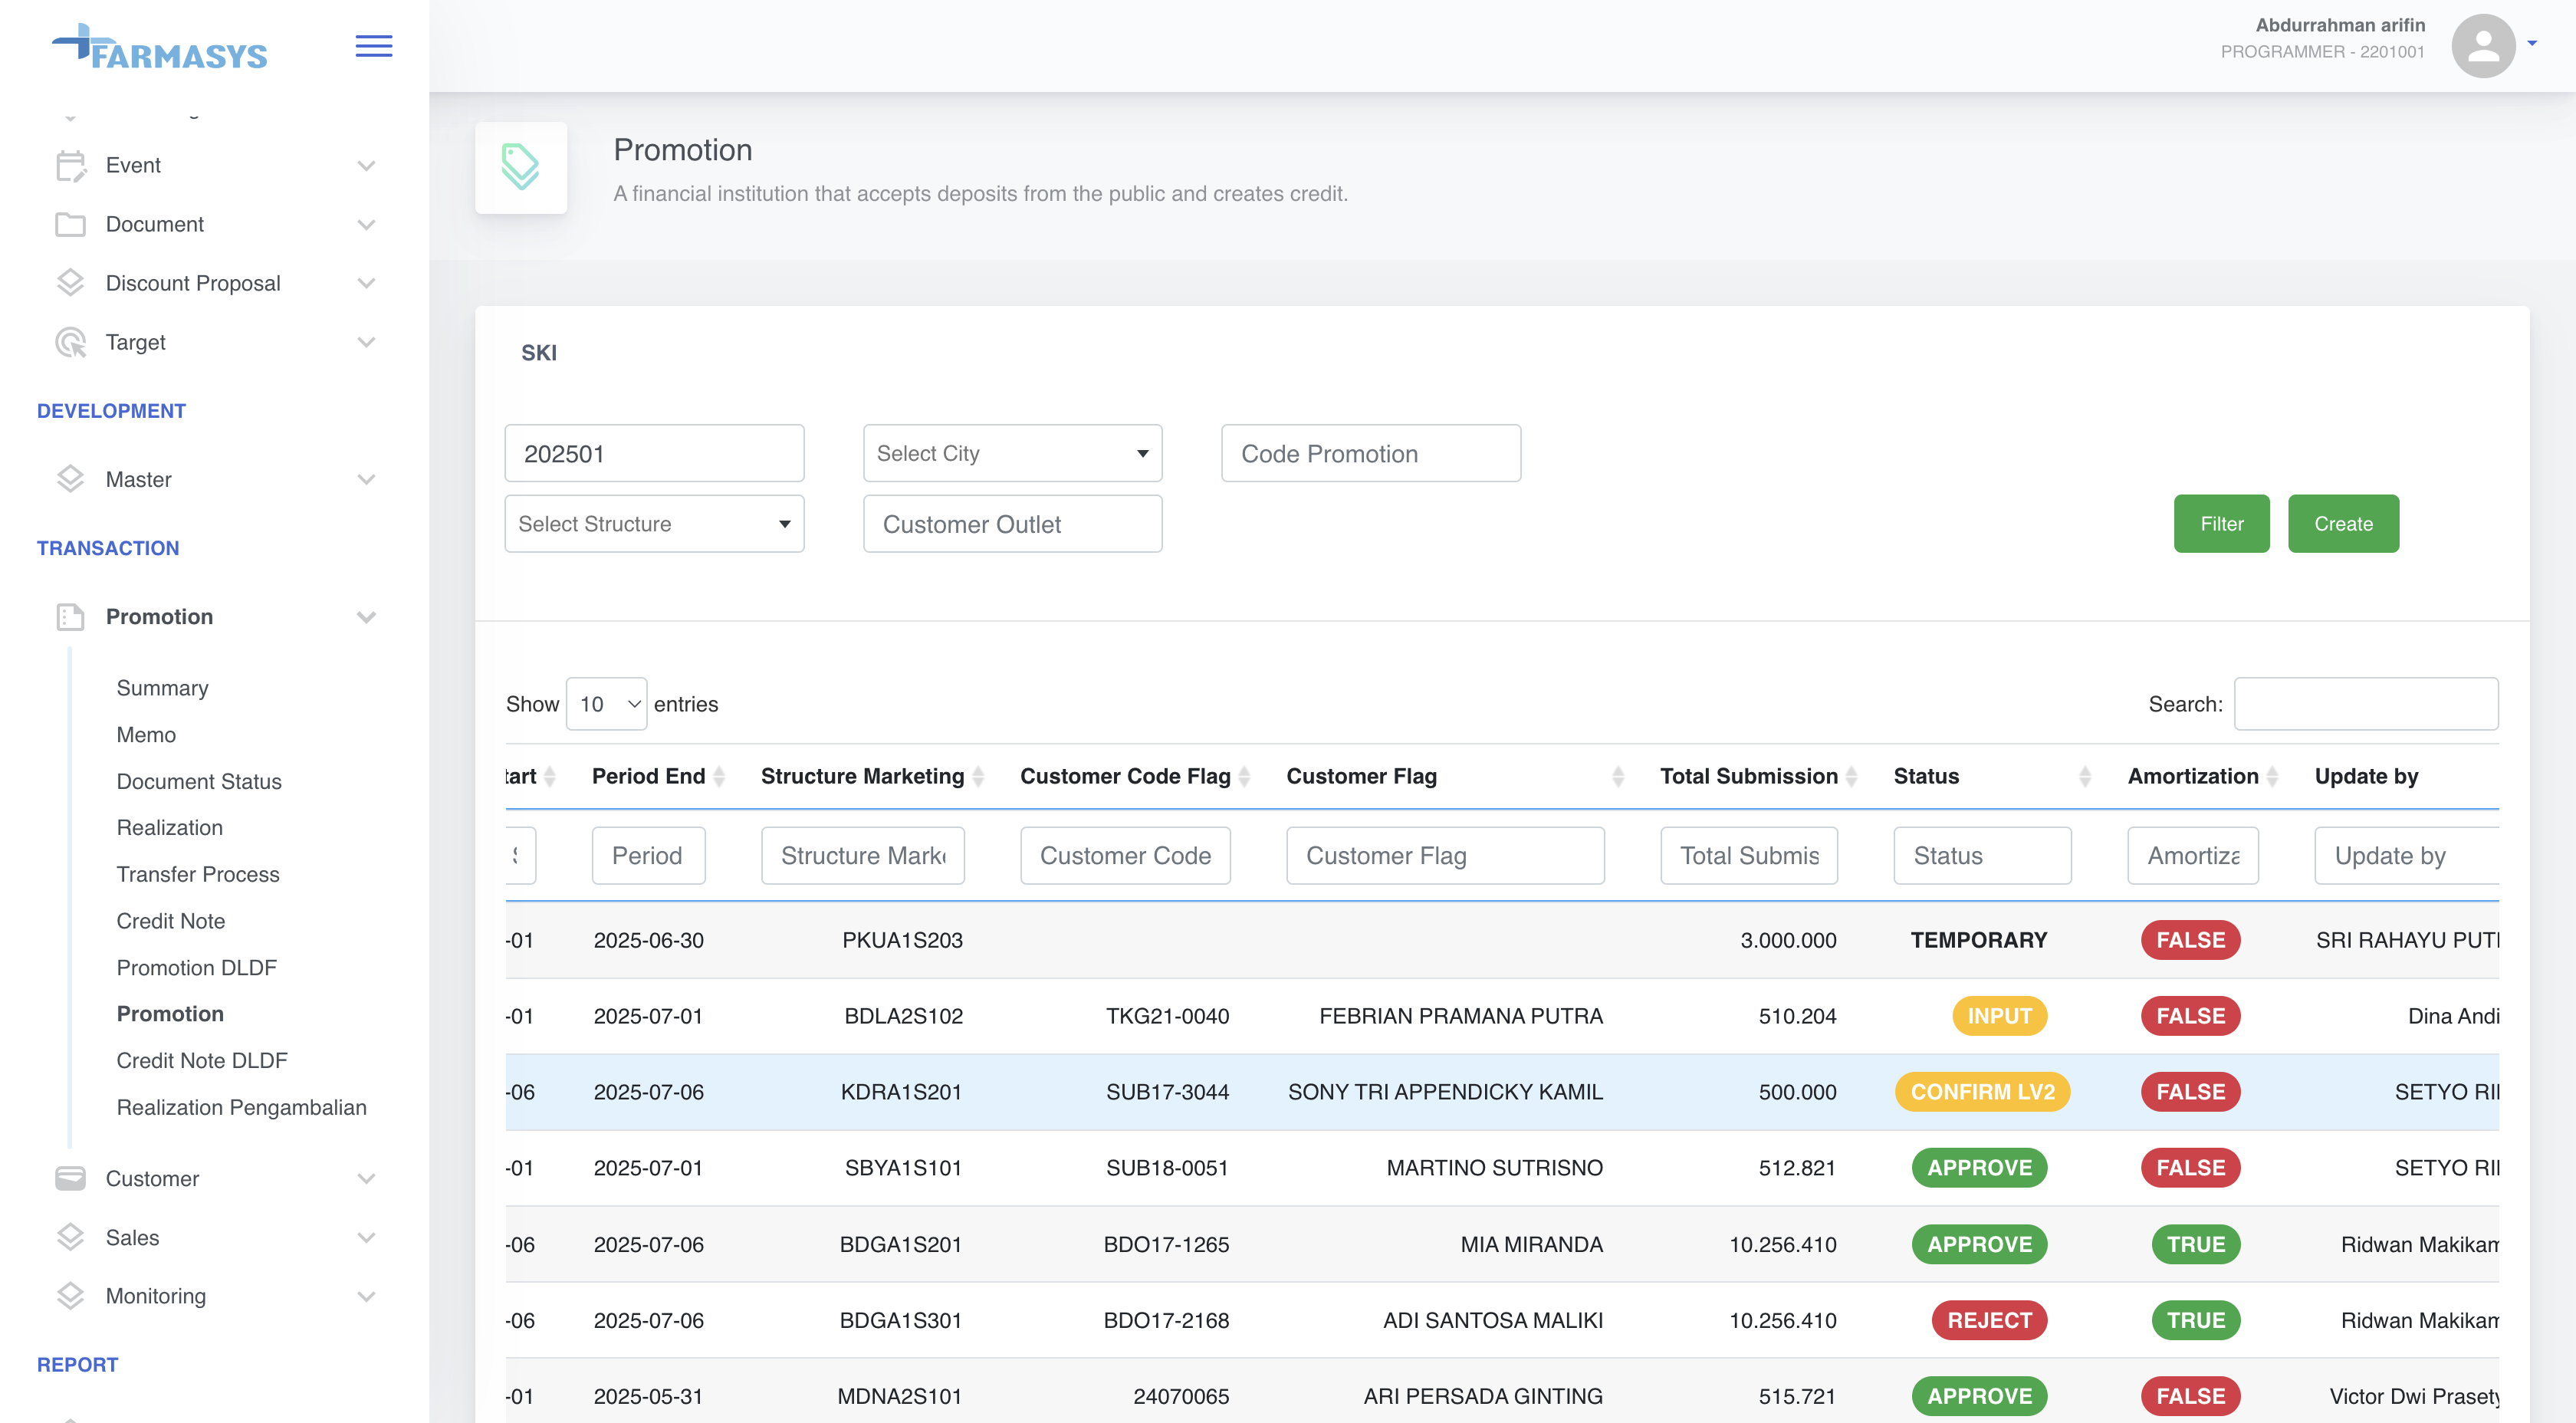
Task: Click the SUB17-3044 customer code cell
Action: tap(1167, 1092)
